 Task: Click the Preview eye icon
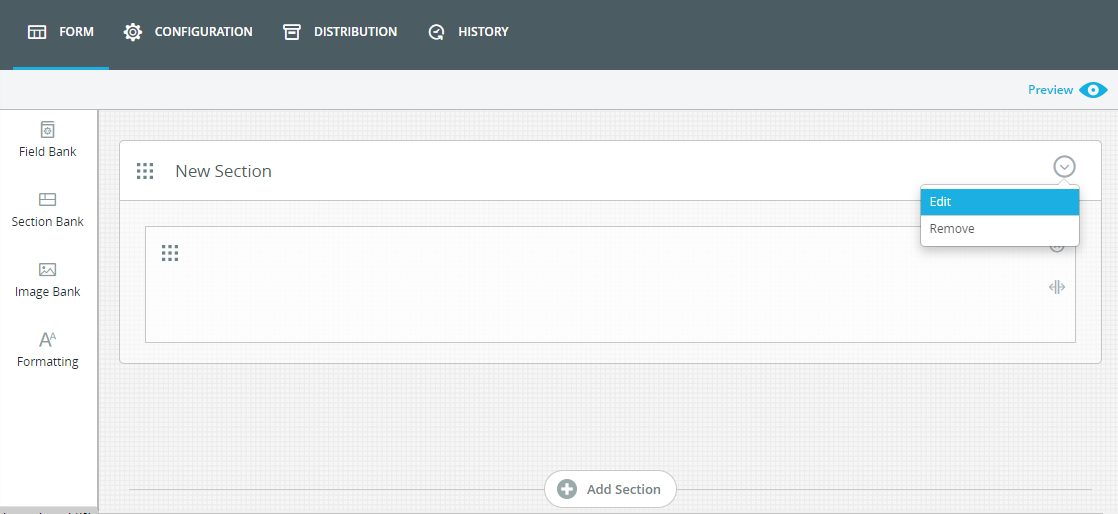[1093, 90]
